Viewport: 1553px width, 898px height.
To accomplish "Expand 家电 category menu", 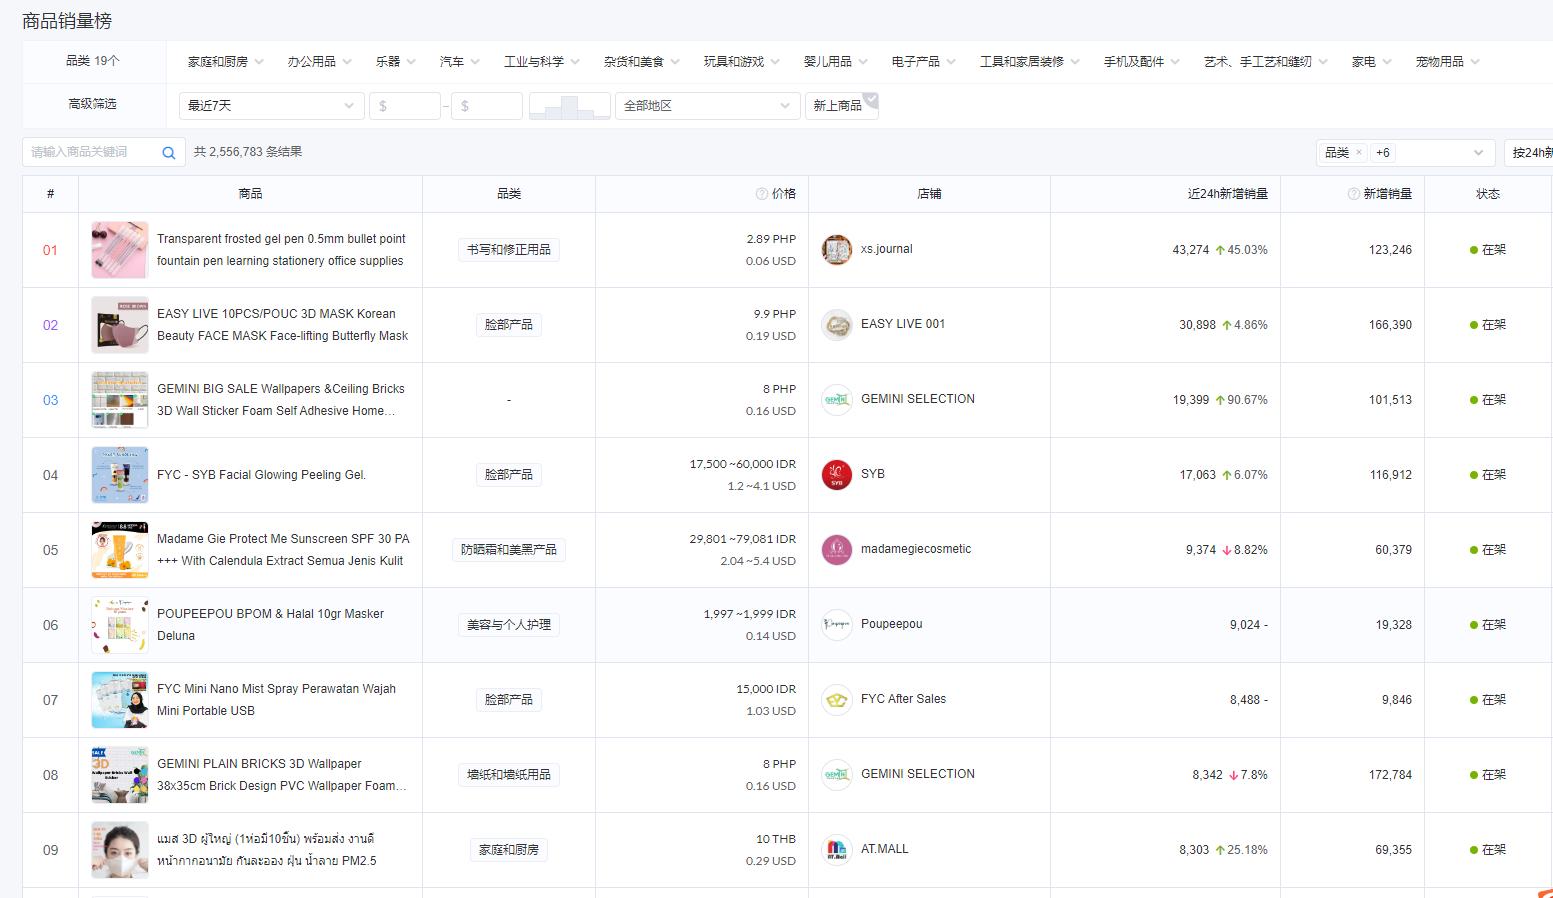I will click(x=1372, y=62).
